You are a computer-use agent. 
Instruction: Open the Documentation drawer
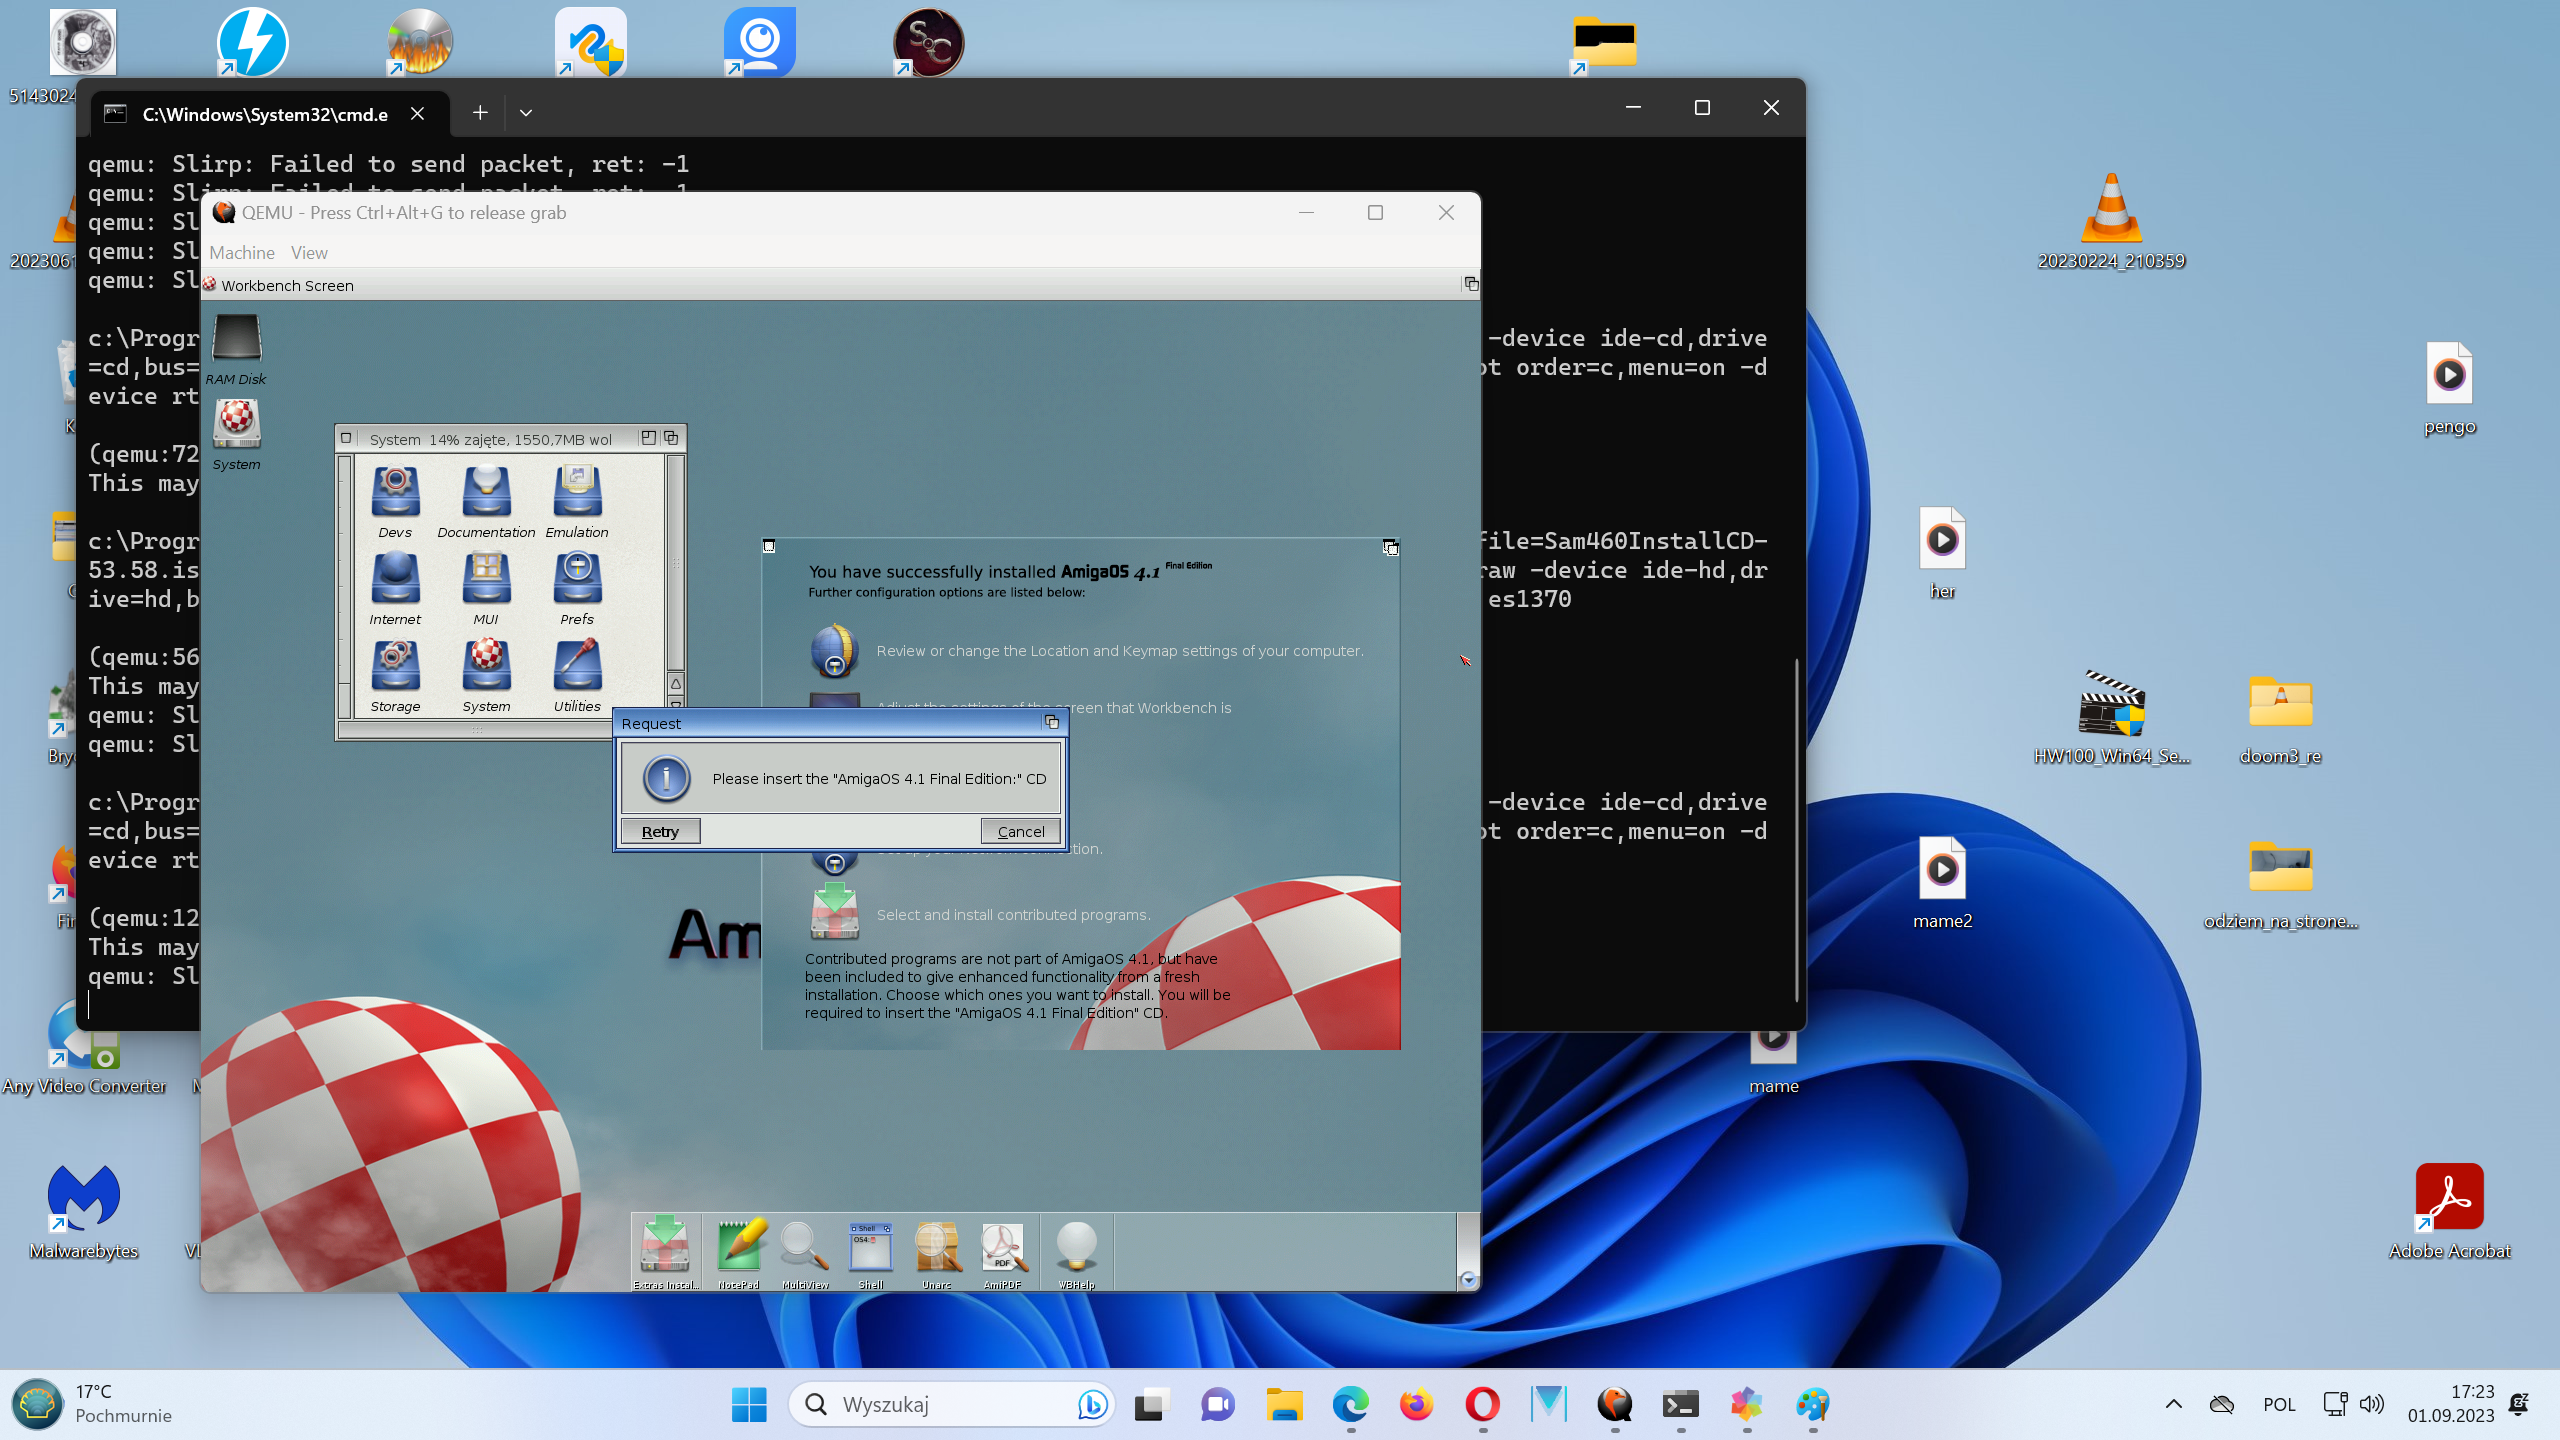point(486,502)
